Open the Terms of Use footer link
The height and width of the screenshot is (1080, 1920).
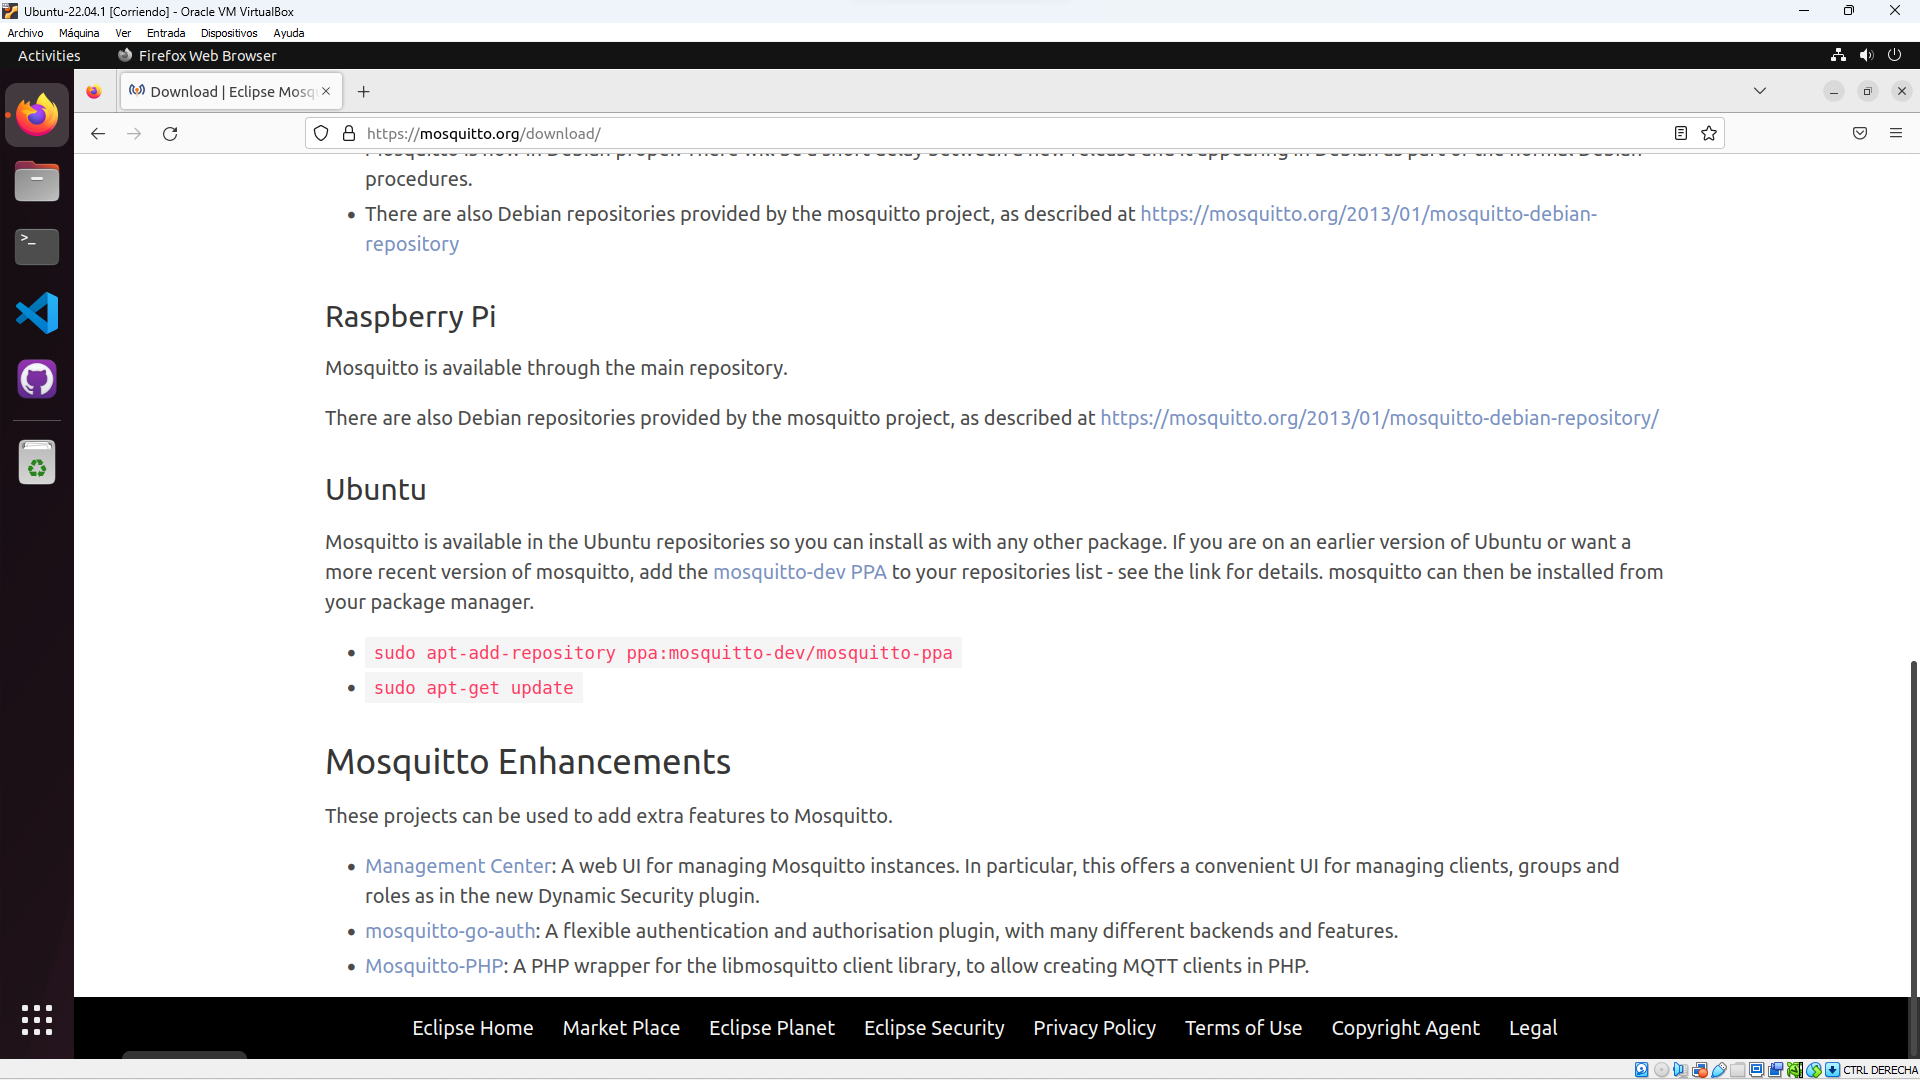click(x=1243, y=1028)
